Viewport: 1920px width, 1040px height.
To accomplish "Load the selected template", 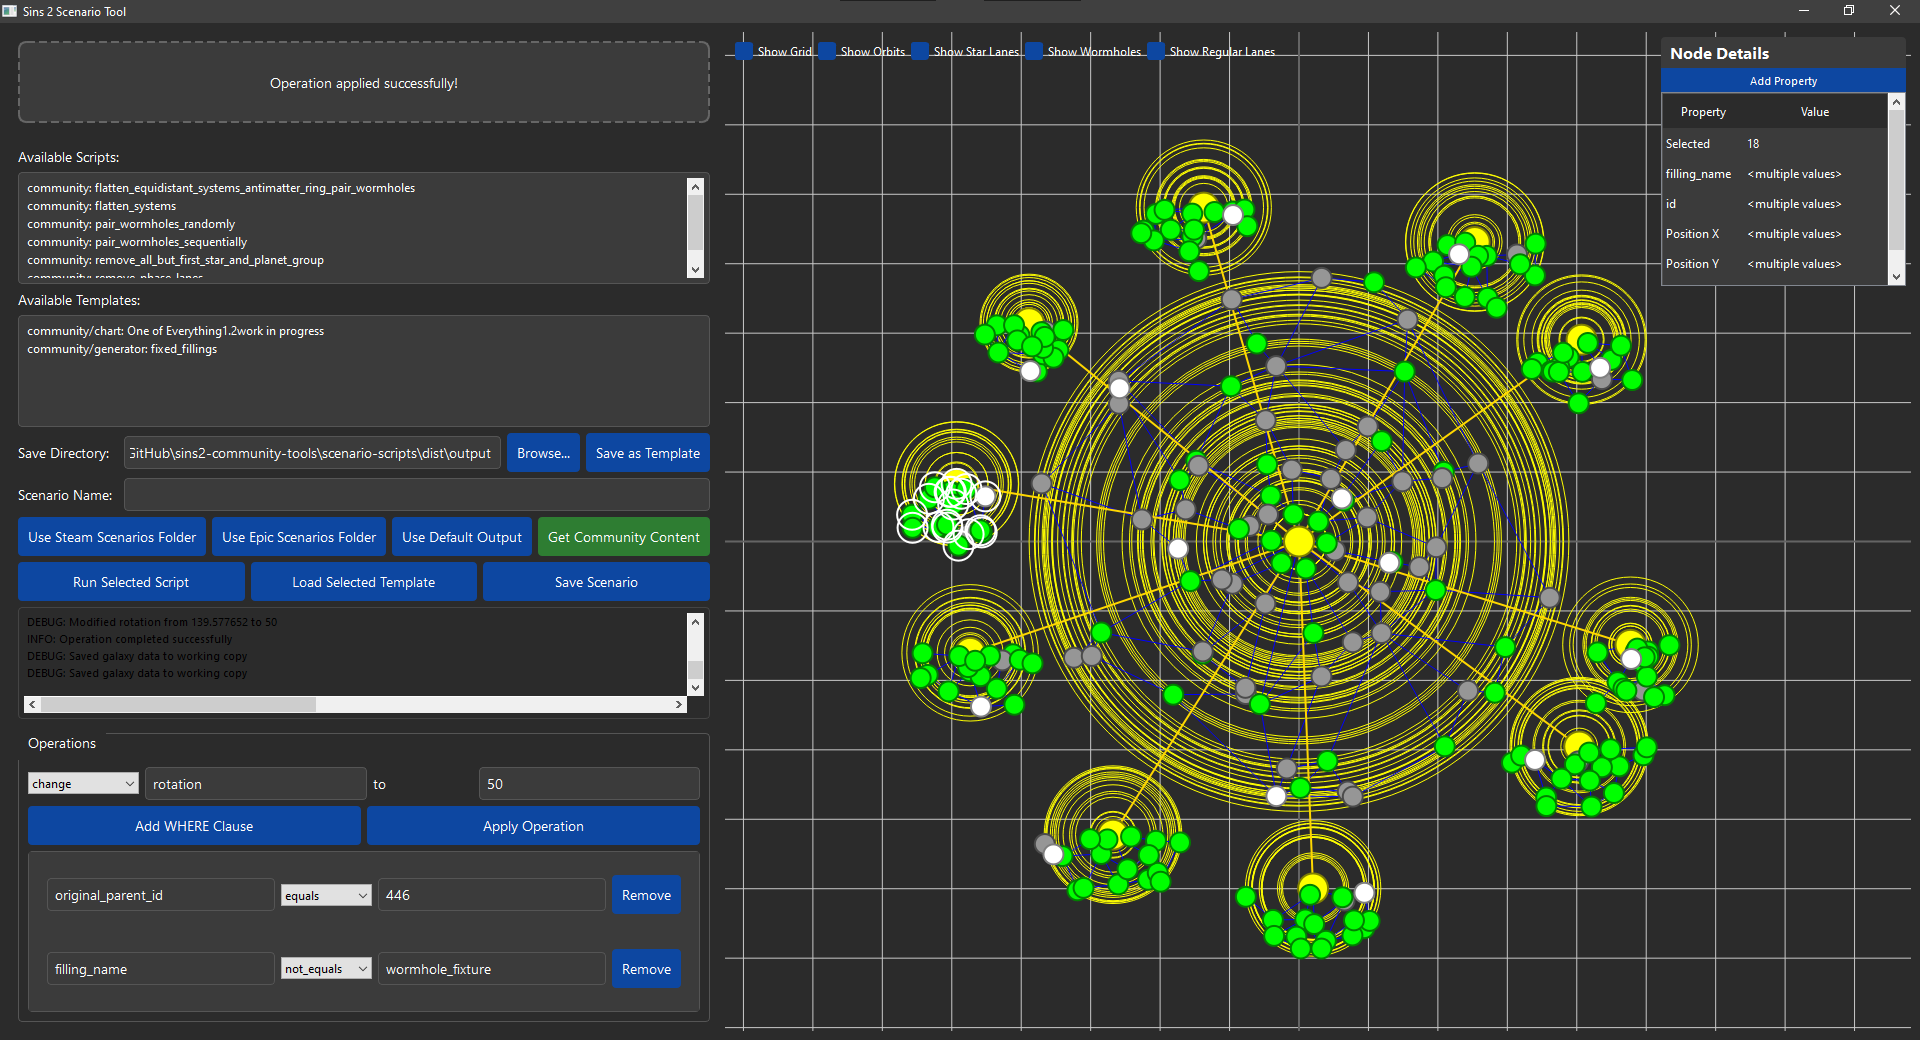I will [363, 581].
